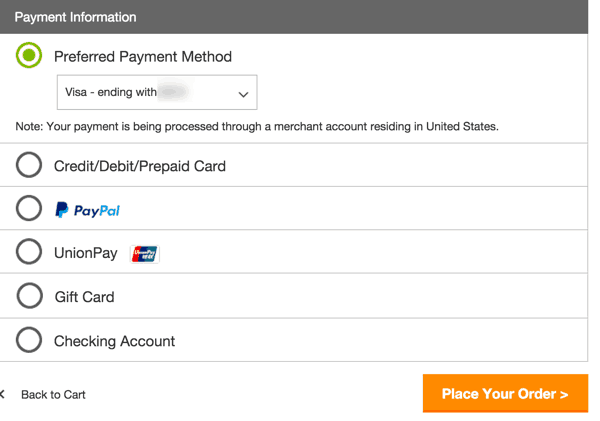This screenshot has width=600, height=421.
Task: Click the dropdown chevron arrow
Action: click(243, 94)
